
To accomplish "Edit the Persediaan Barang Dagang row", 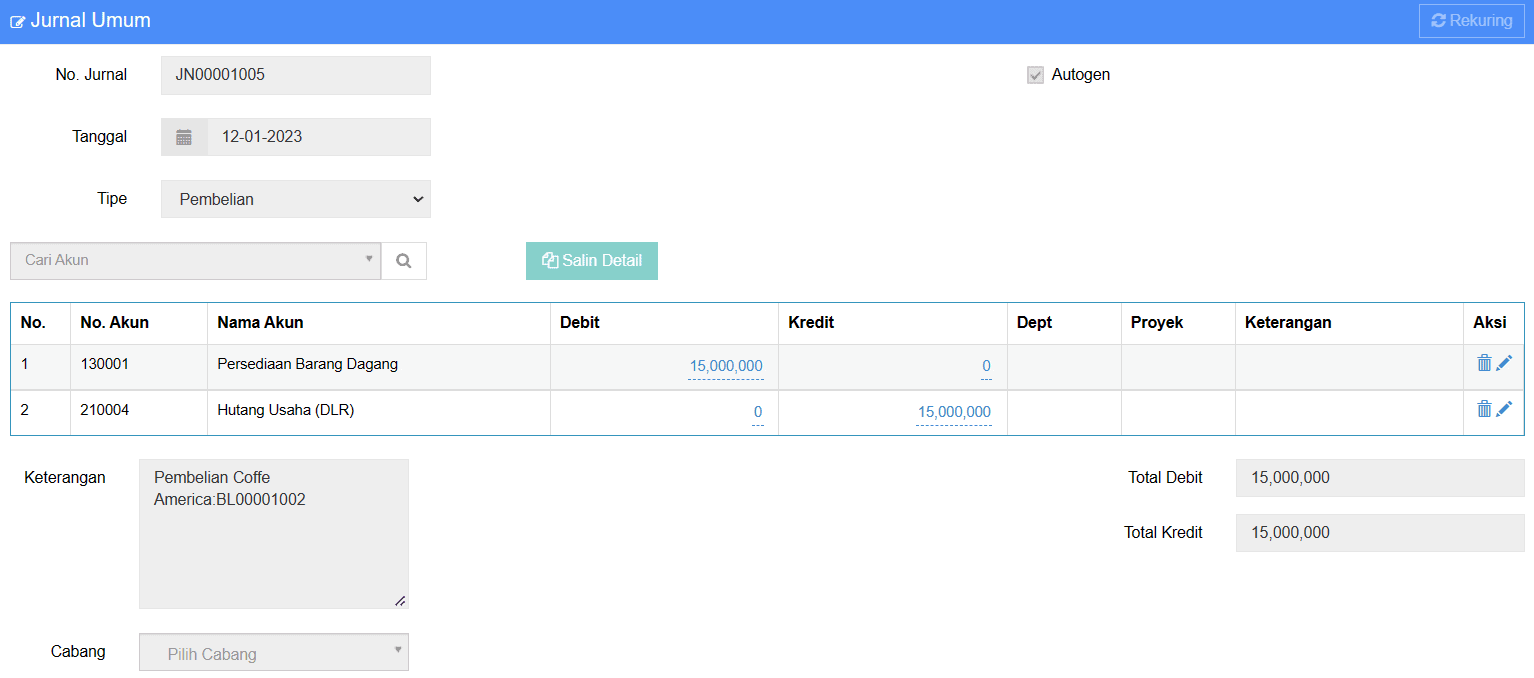I will [1504, 363].
